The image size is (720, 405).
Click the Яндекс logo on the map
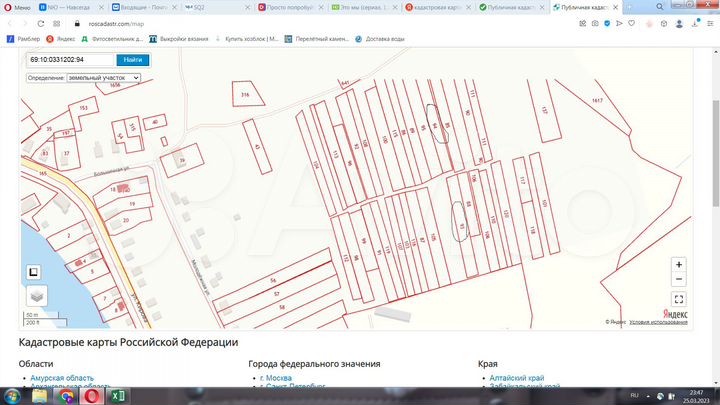coord(675,314)
